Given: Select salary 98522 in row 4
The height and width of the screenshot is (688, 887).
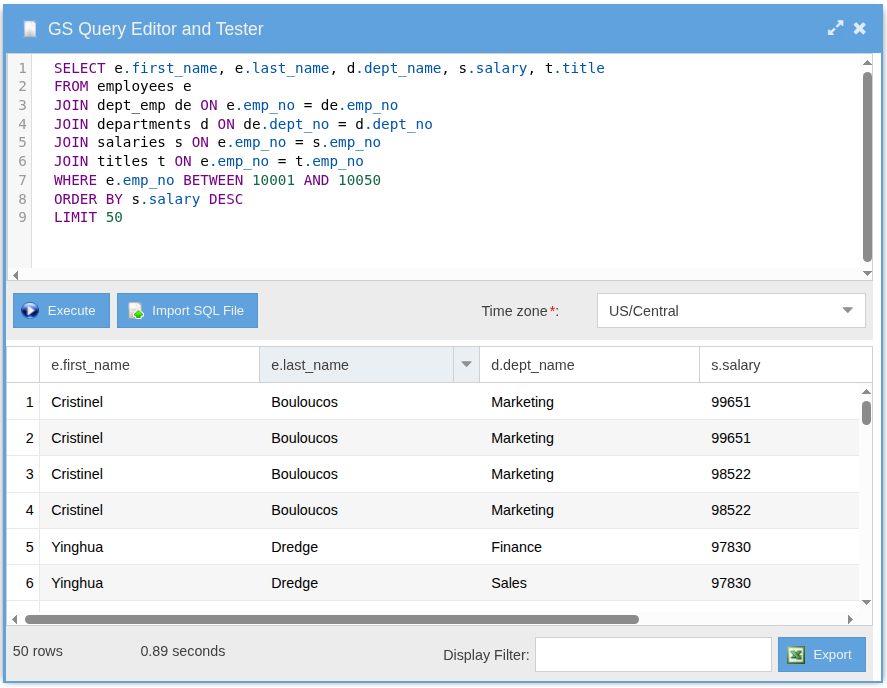Looking at the screenshot, I should click(x=731, y=510).
